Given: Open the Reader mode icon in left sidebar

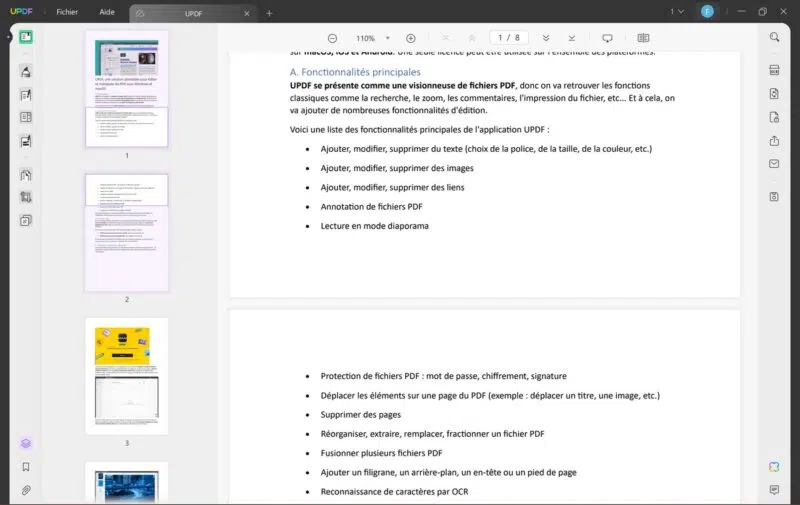Looking at the screenshot, I should 26,37.
